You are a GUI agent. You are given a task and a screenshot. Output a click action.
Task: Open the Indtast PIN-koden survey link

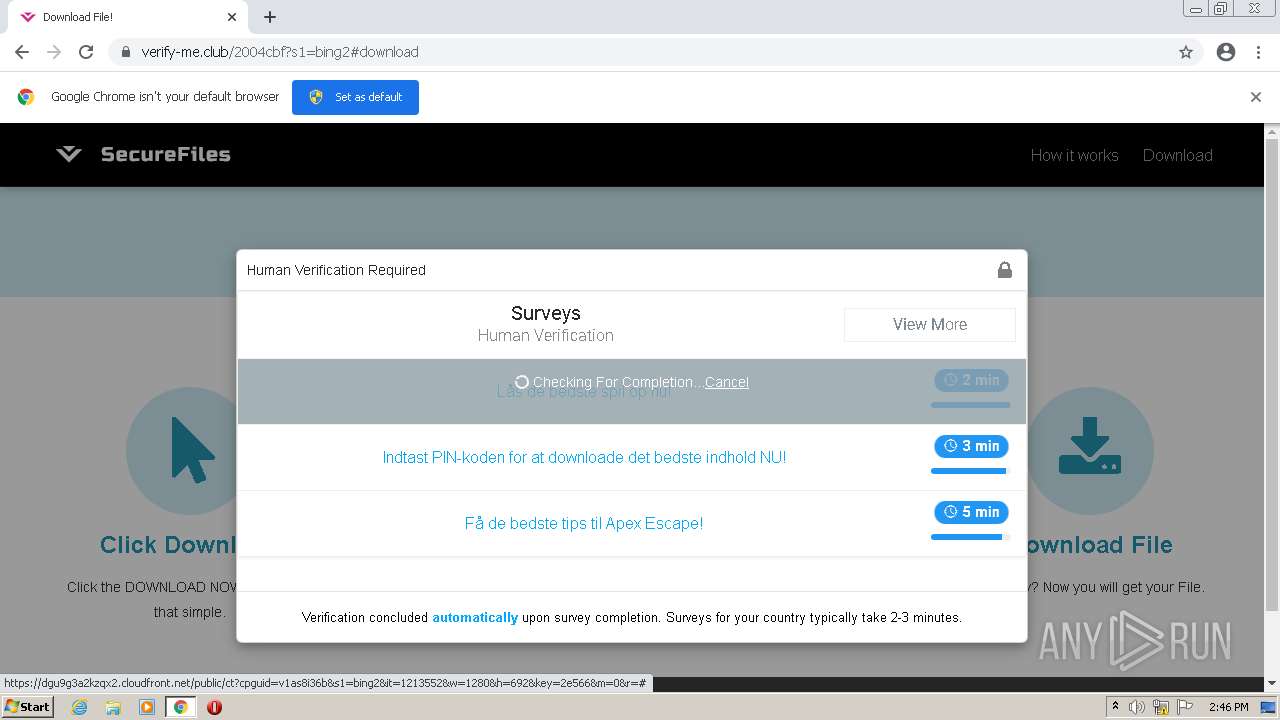coord(584,457)
